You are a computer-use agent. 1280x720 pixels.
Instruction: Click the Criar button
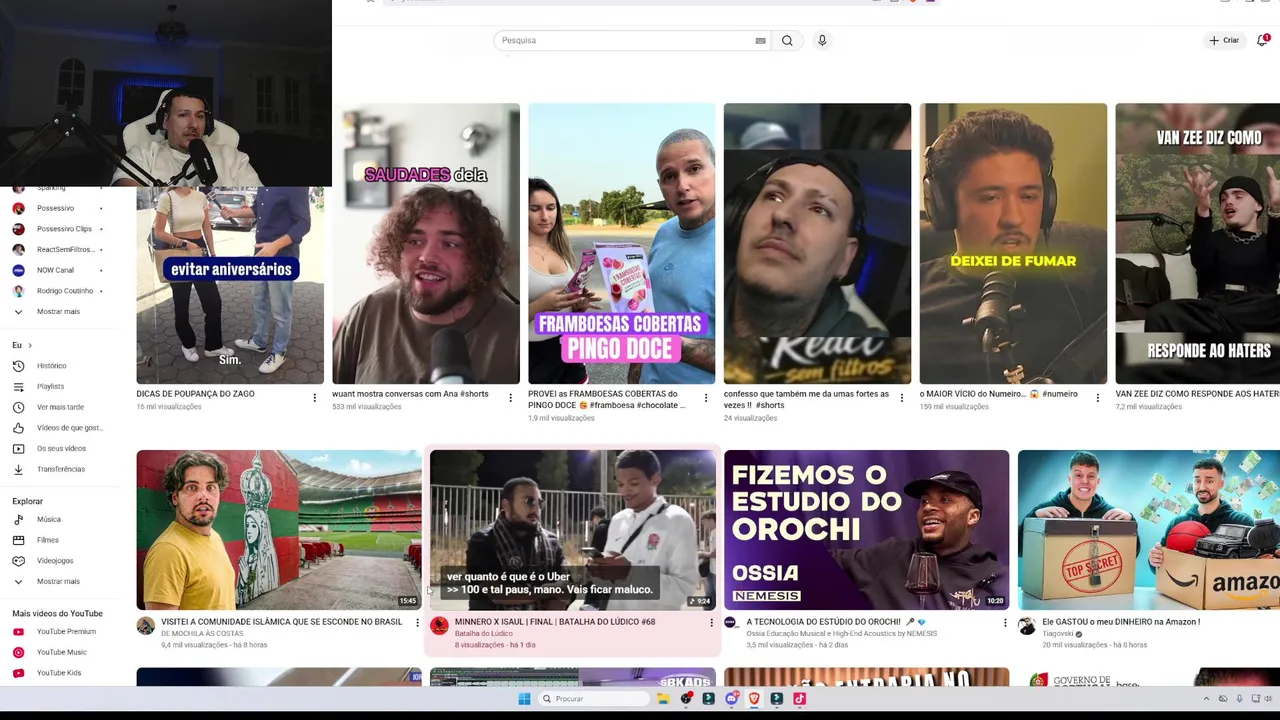(x=1224, y=40)
